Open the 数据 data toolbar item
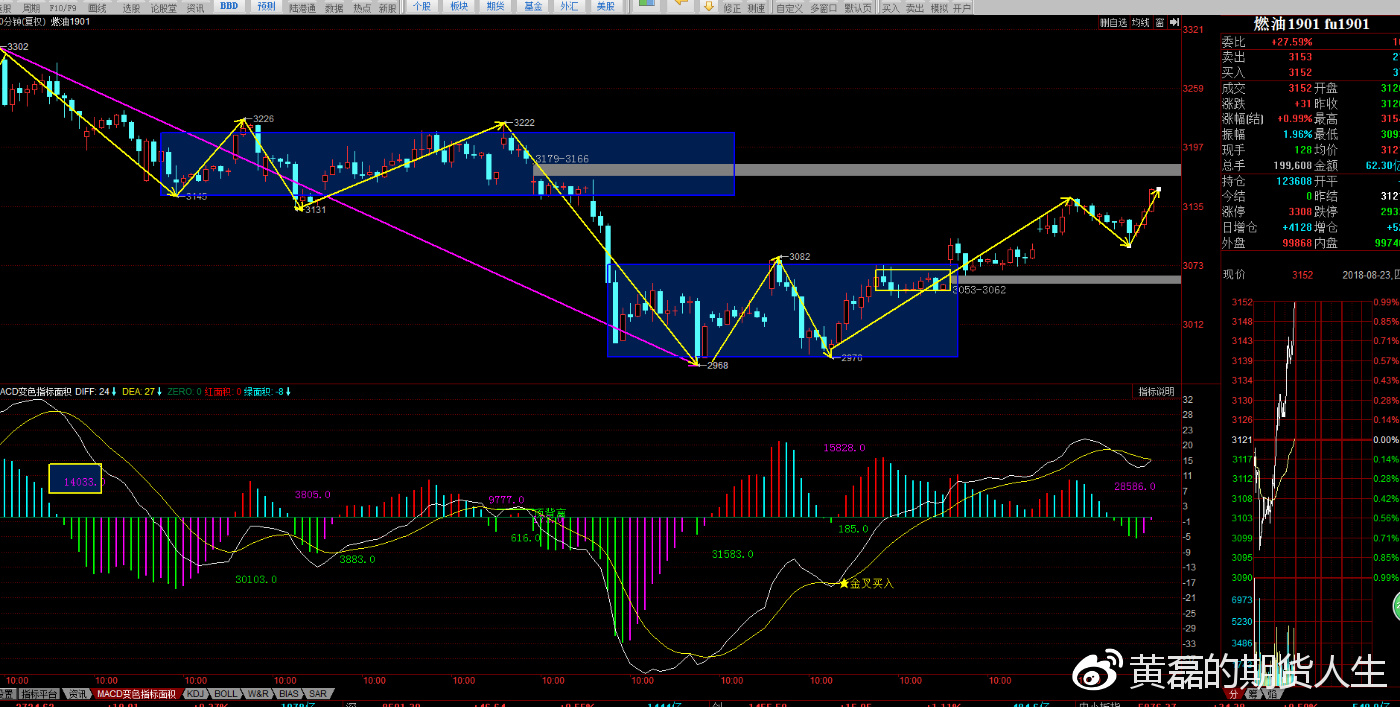Image resolution: width=1400 pixels, height=707 pixels. [333, 7]
